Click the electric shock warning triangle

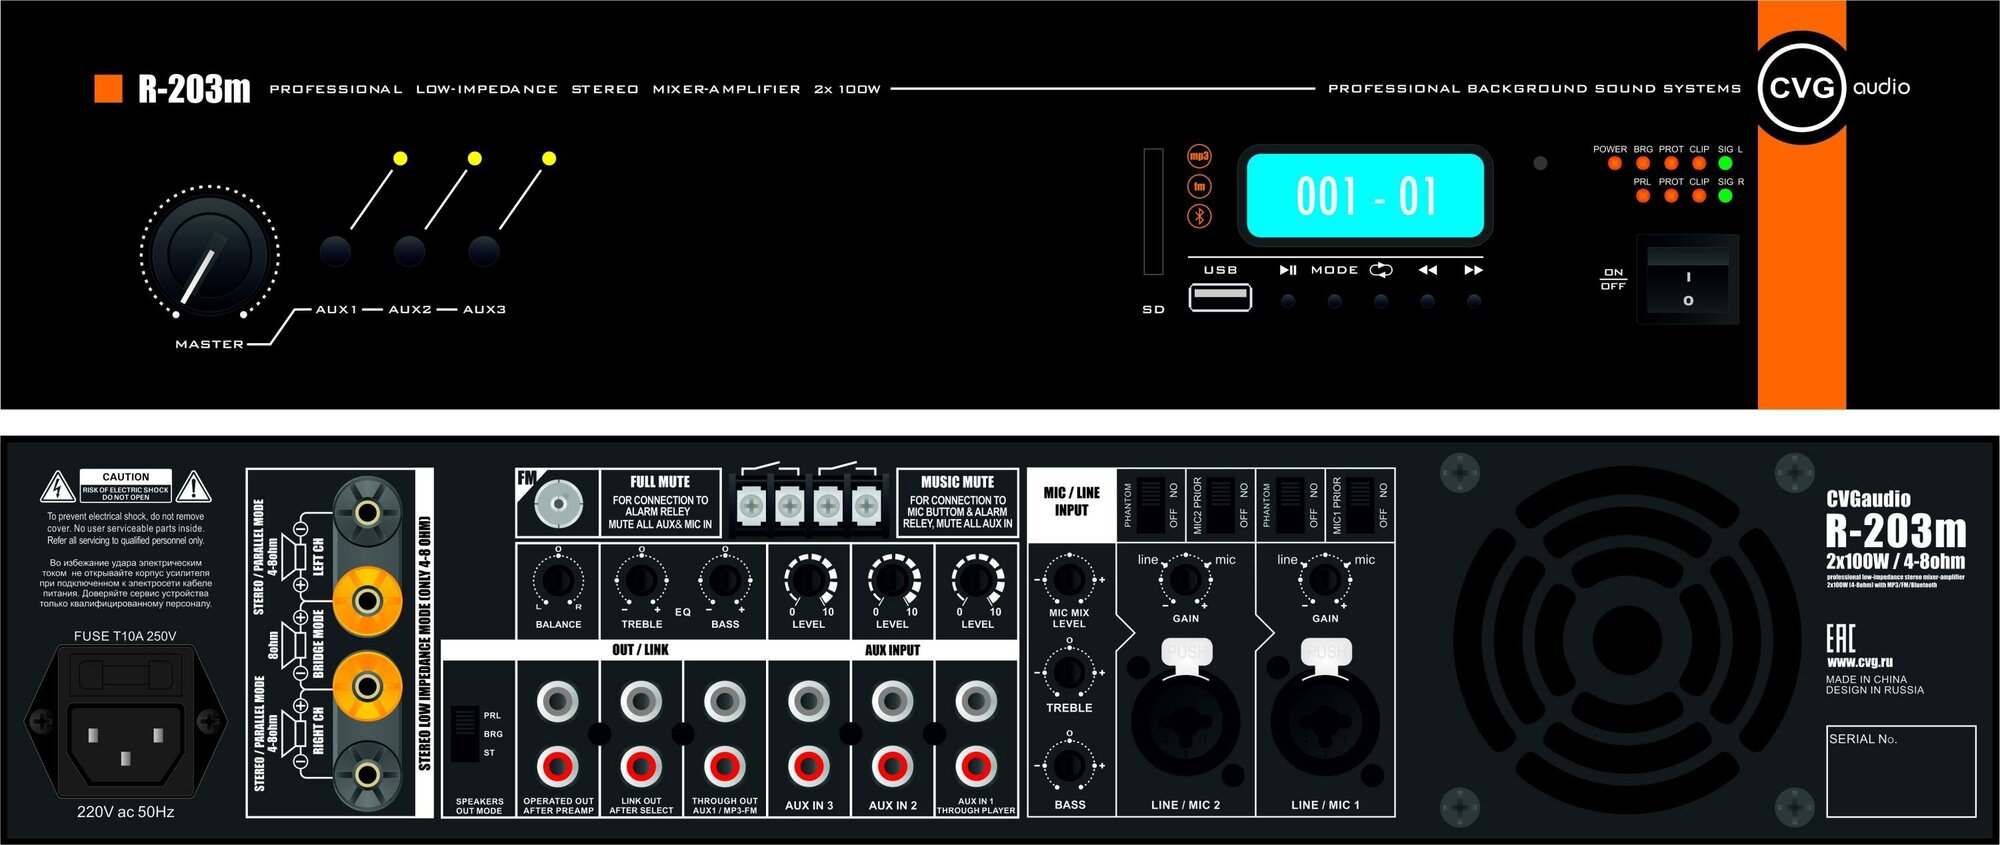tap(58, 487)
